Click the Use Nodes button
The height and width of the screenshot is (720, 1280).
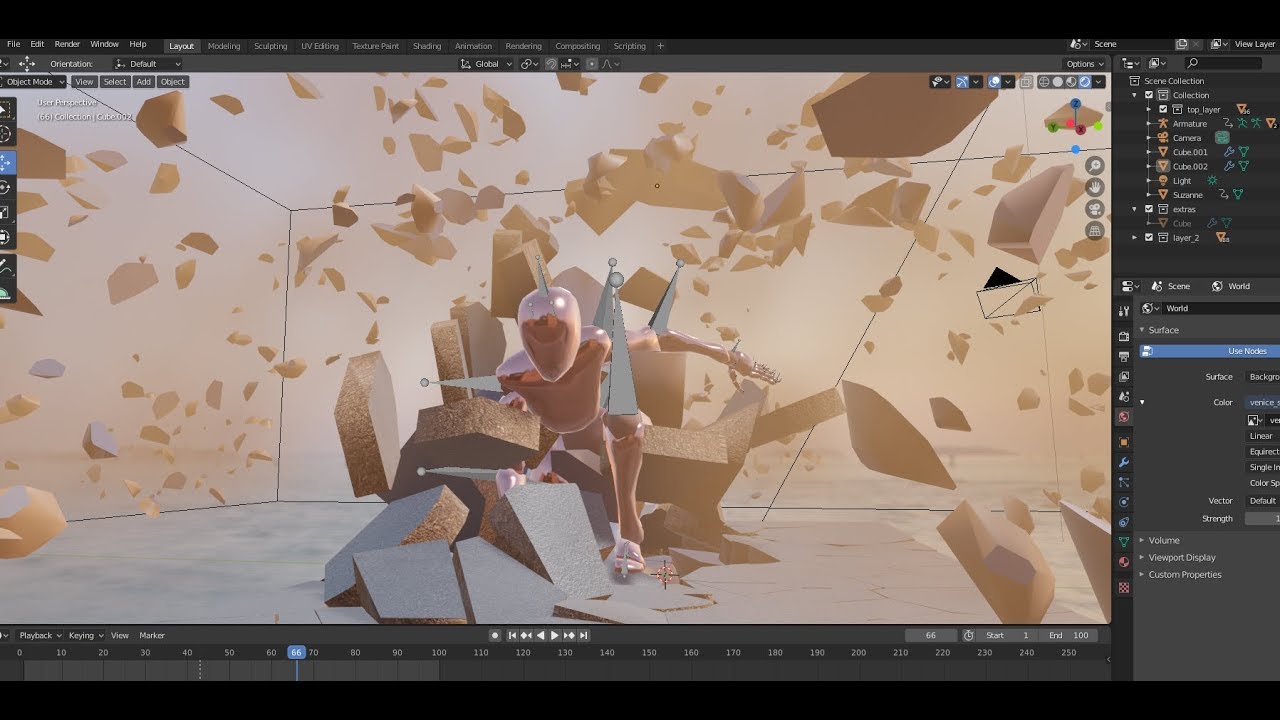click(1210, 351)
